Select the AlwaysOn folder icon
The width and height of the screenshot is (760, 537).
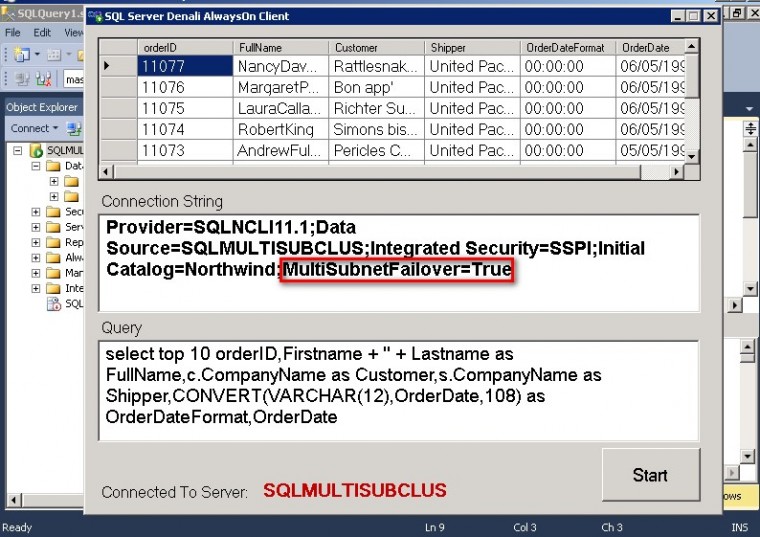coord(53,257)
